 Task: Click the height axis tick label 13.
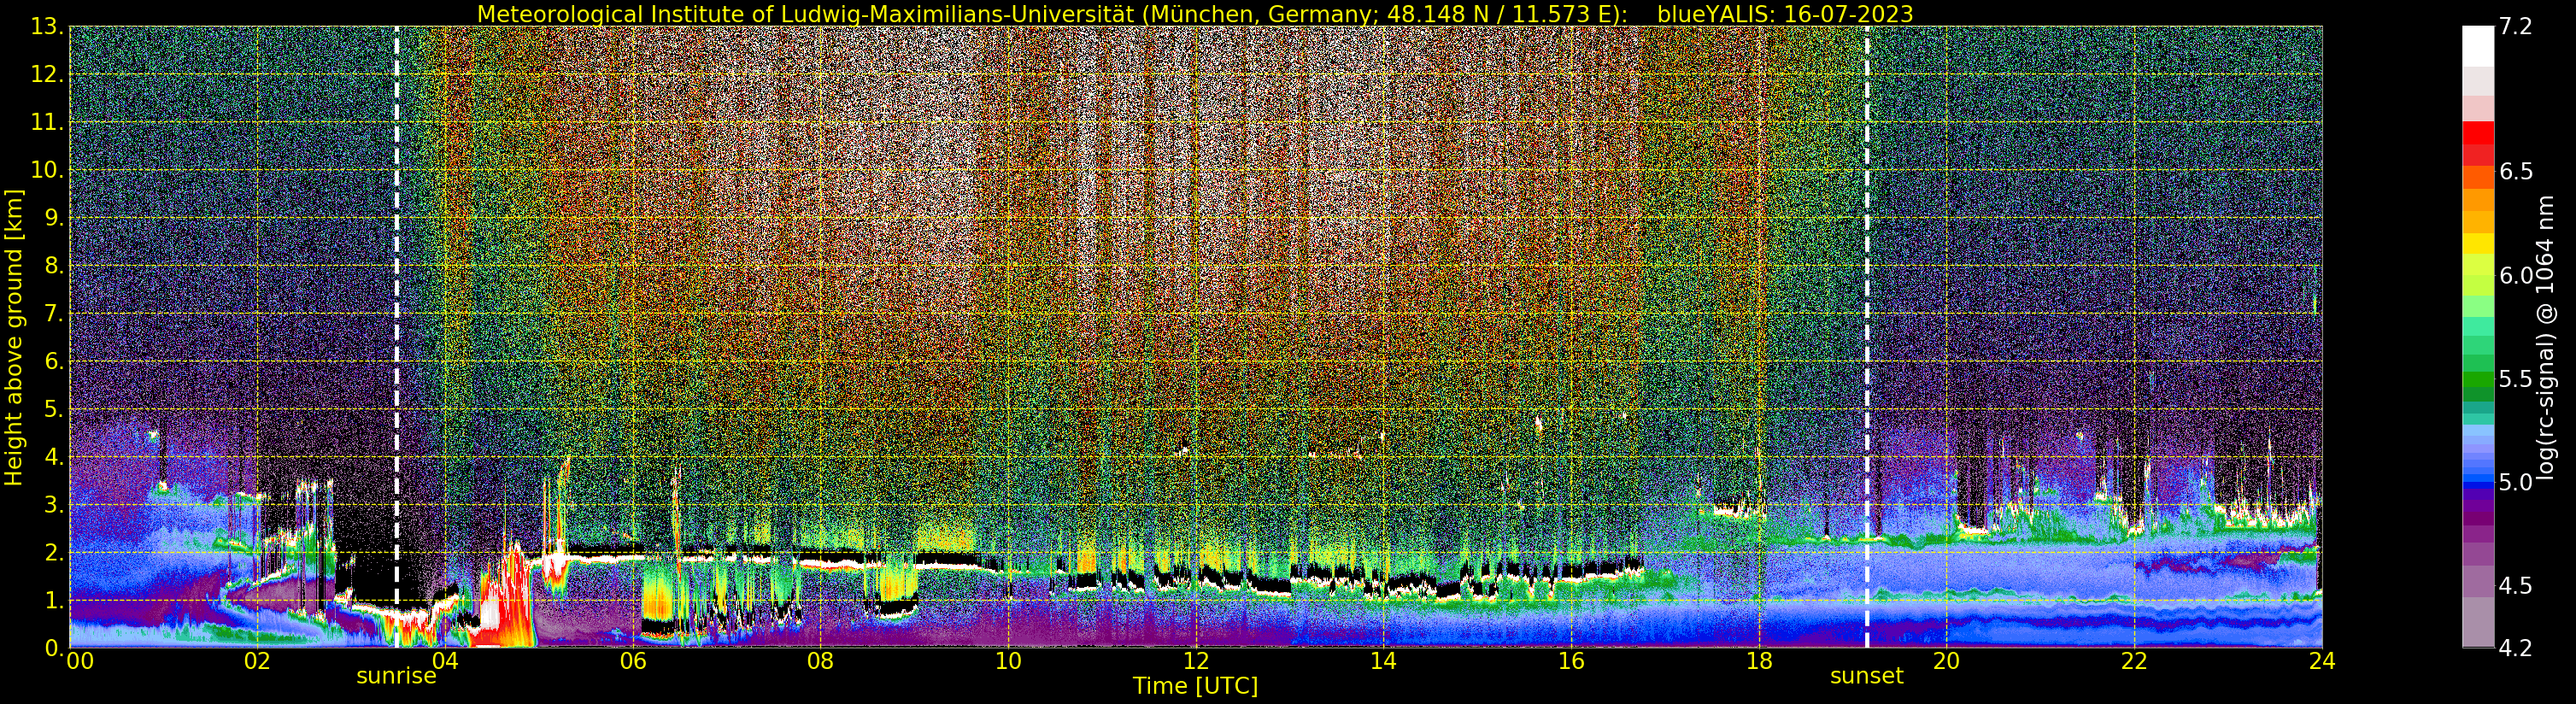[x=47, y=27]
